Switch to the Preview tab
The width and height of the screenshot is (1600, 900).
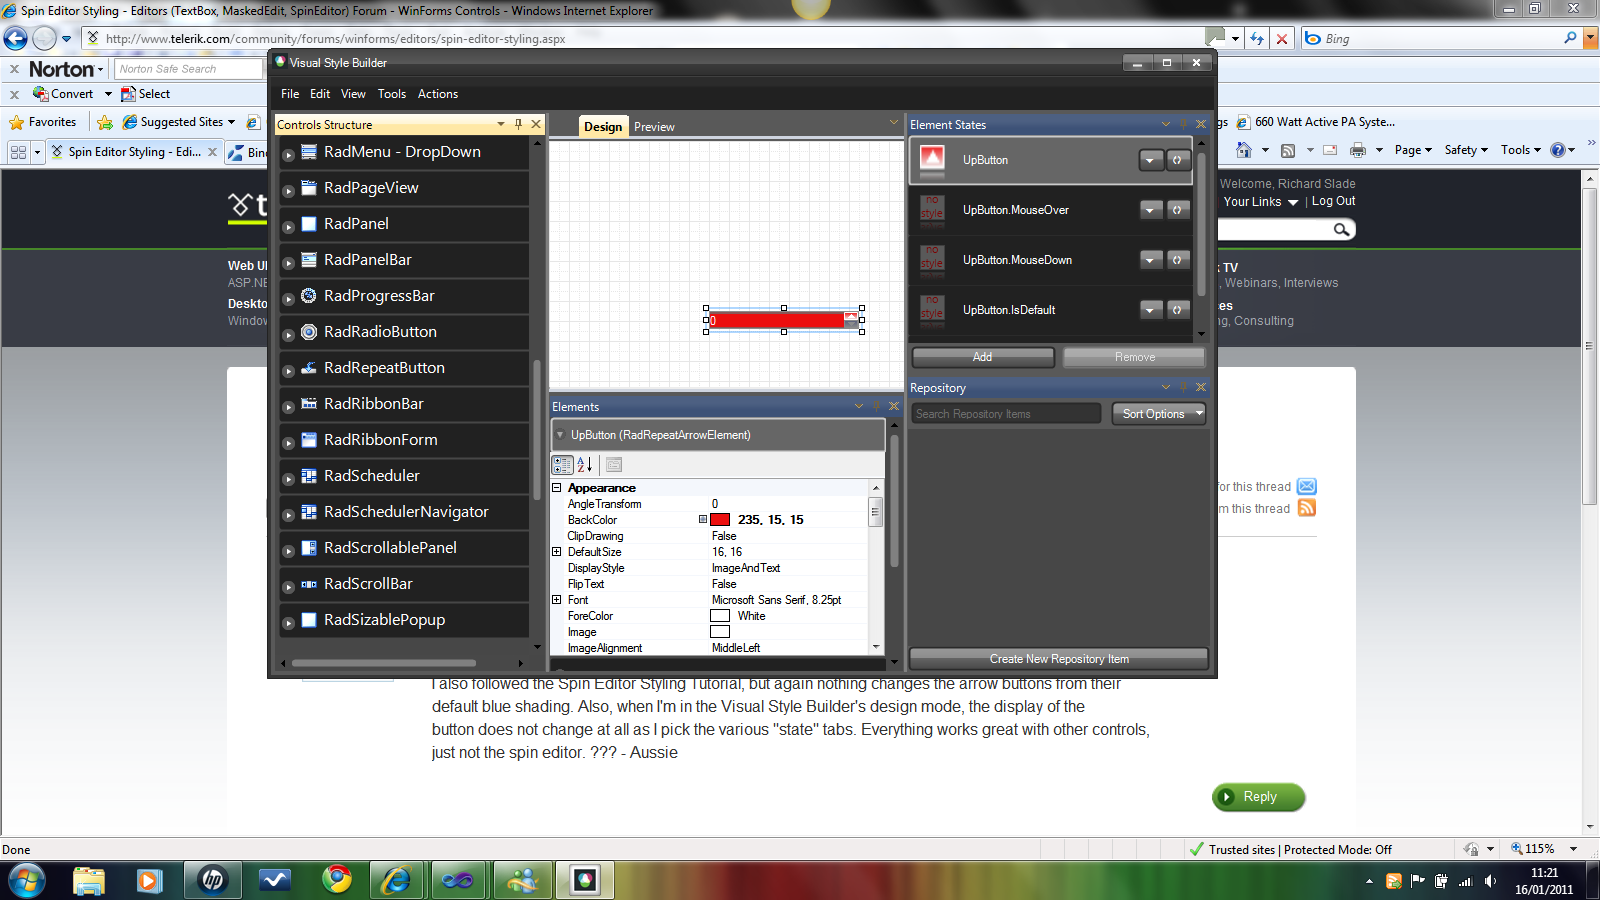(654, 127)
